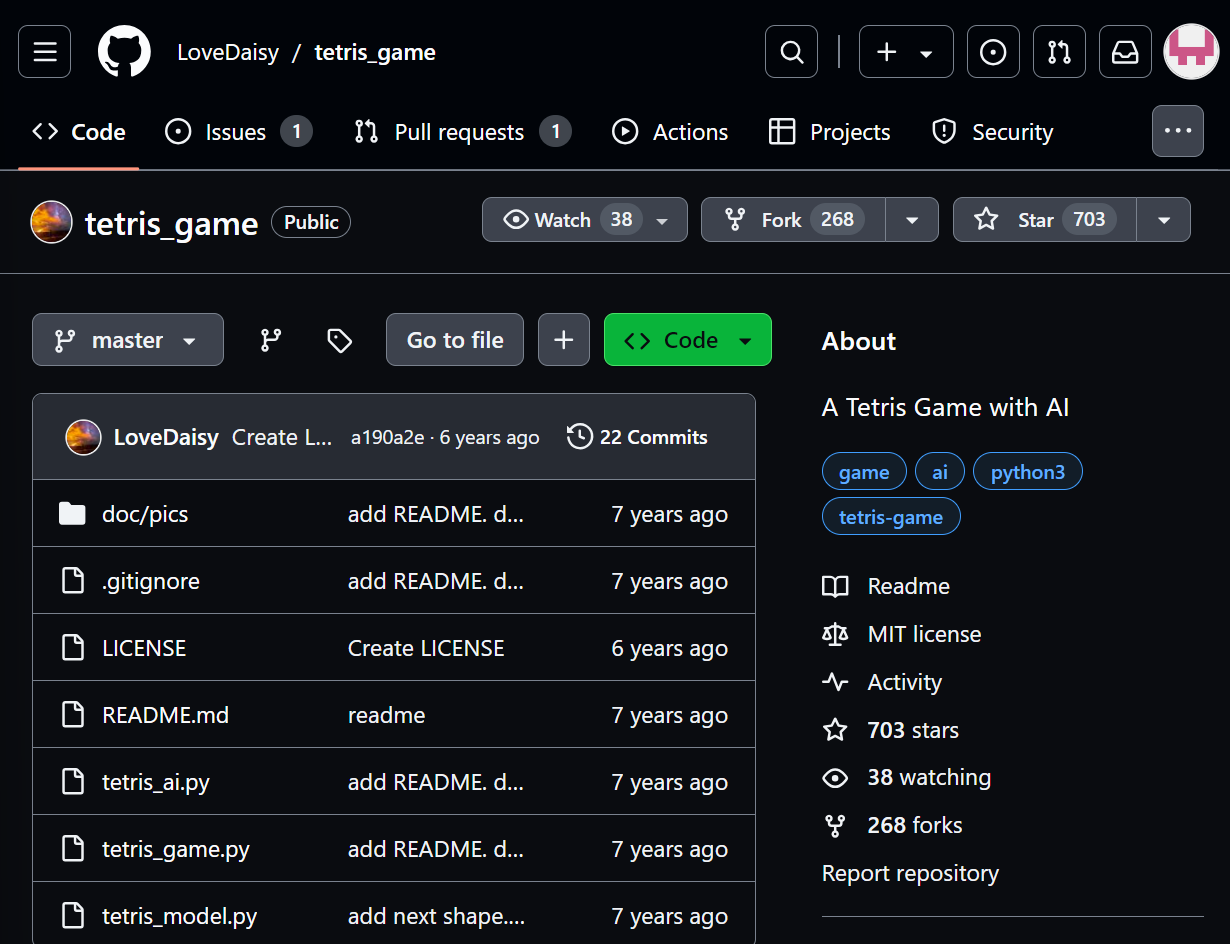Expand the Fork options dropdown arrow

(912, 220)
